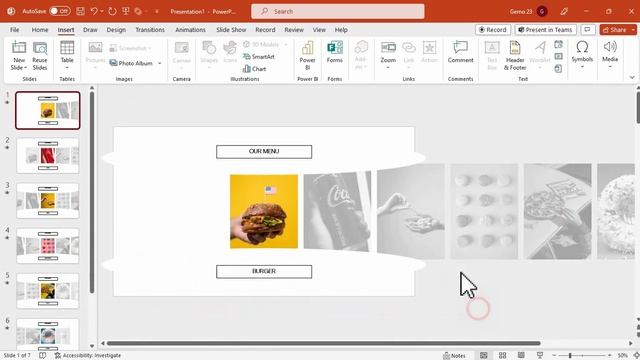Open the Photo Album tool

[x=131, y=63]
